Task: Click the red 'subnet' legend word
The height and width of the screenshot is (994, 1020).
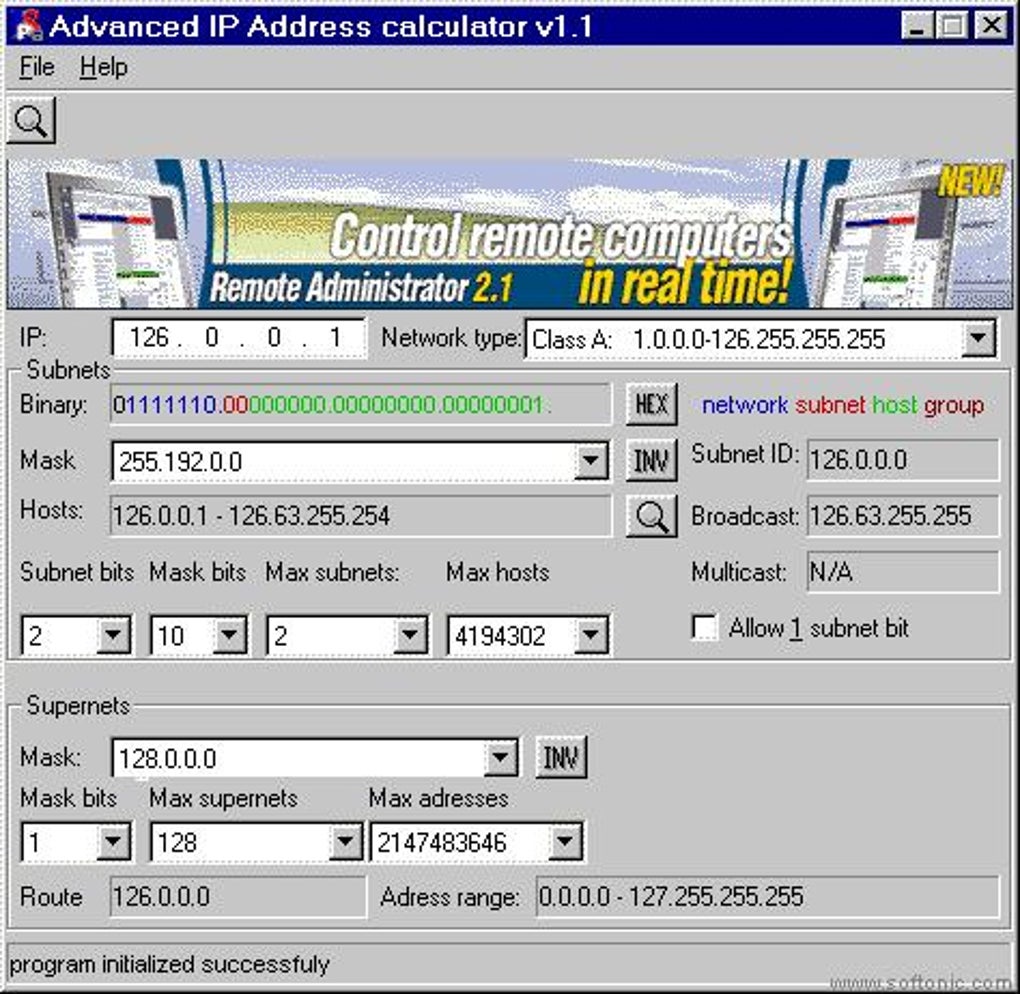Action: pos(830,405)
